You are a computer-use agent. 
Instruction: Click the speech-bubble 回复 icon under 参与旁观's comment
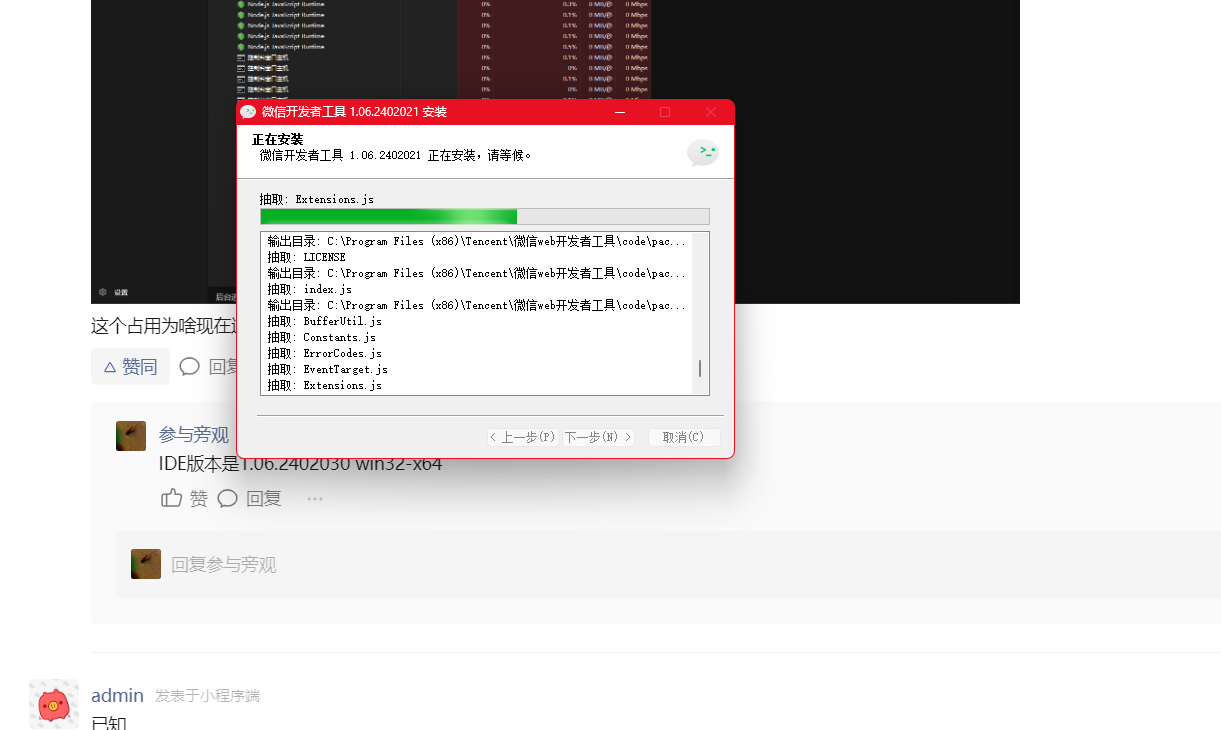pyautogui.click(x=228, y=498)
